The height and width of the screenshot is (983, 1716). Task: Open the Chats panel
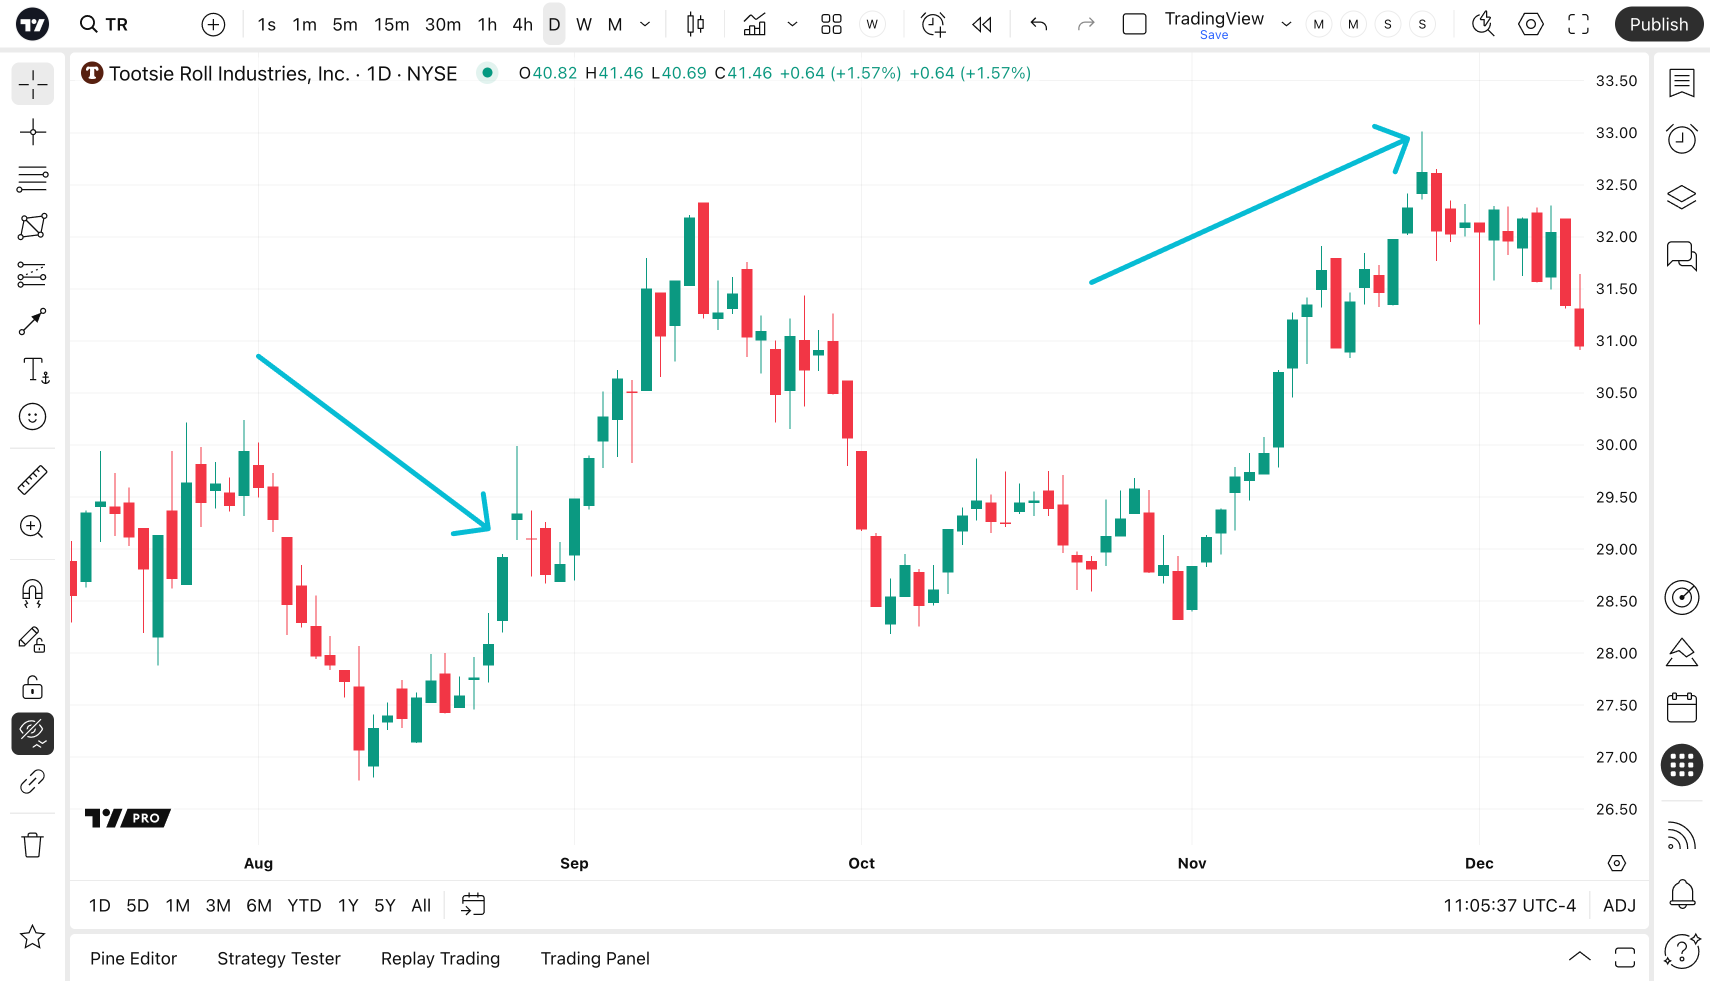click(1682, 256)
